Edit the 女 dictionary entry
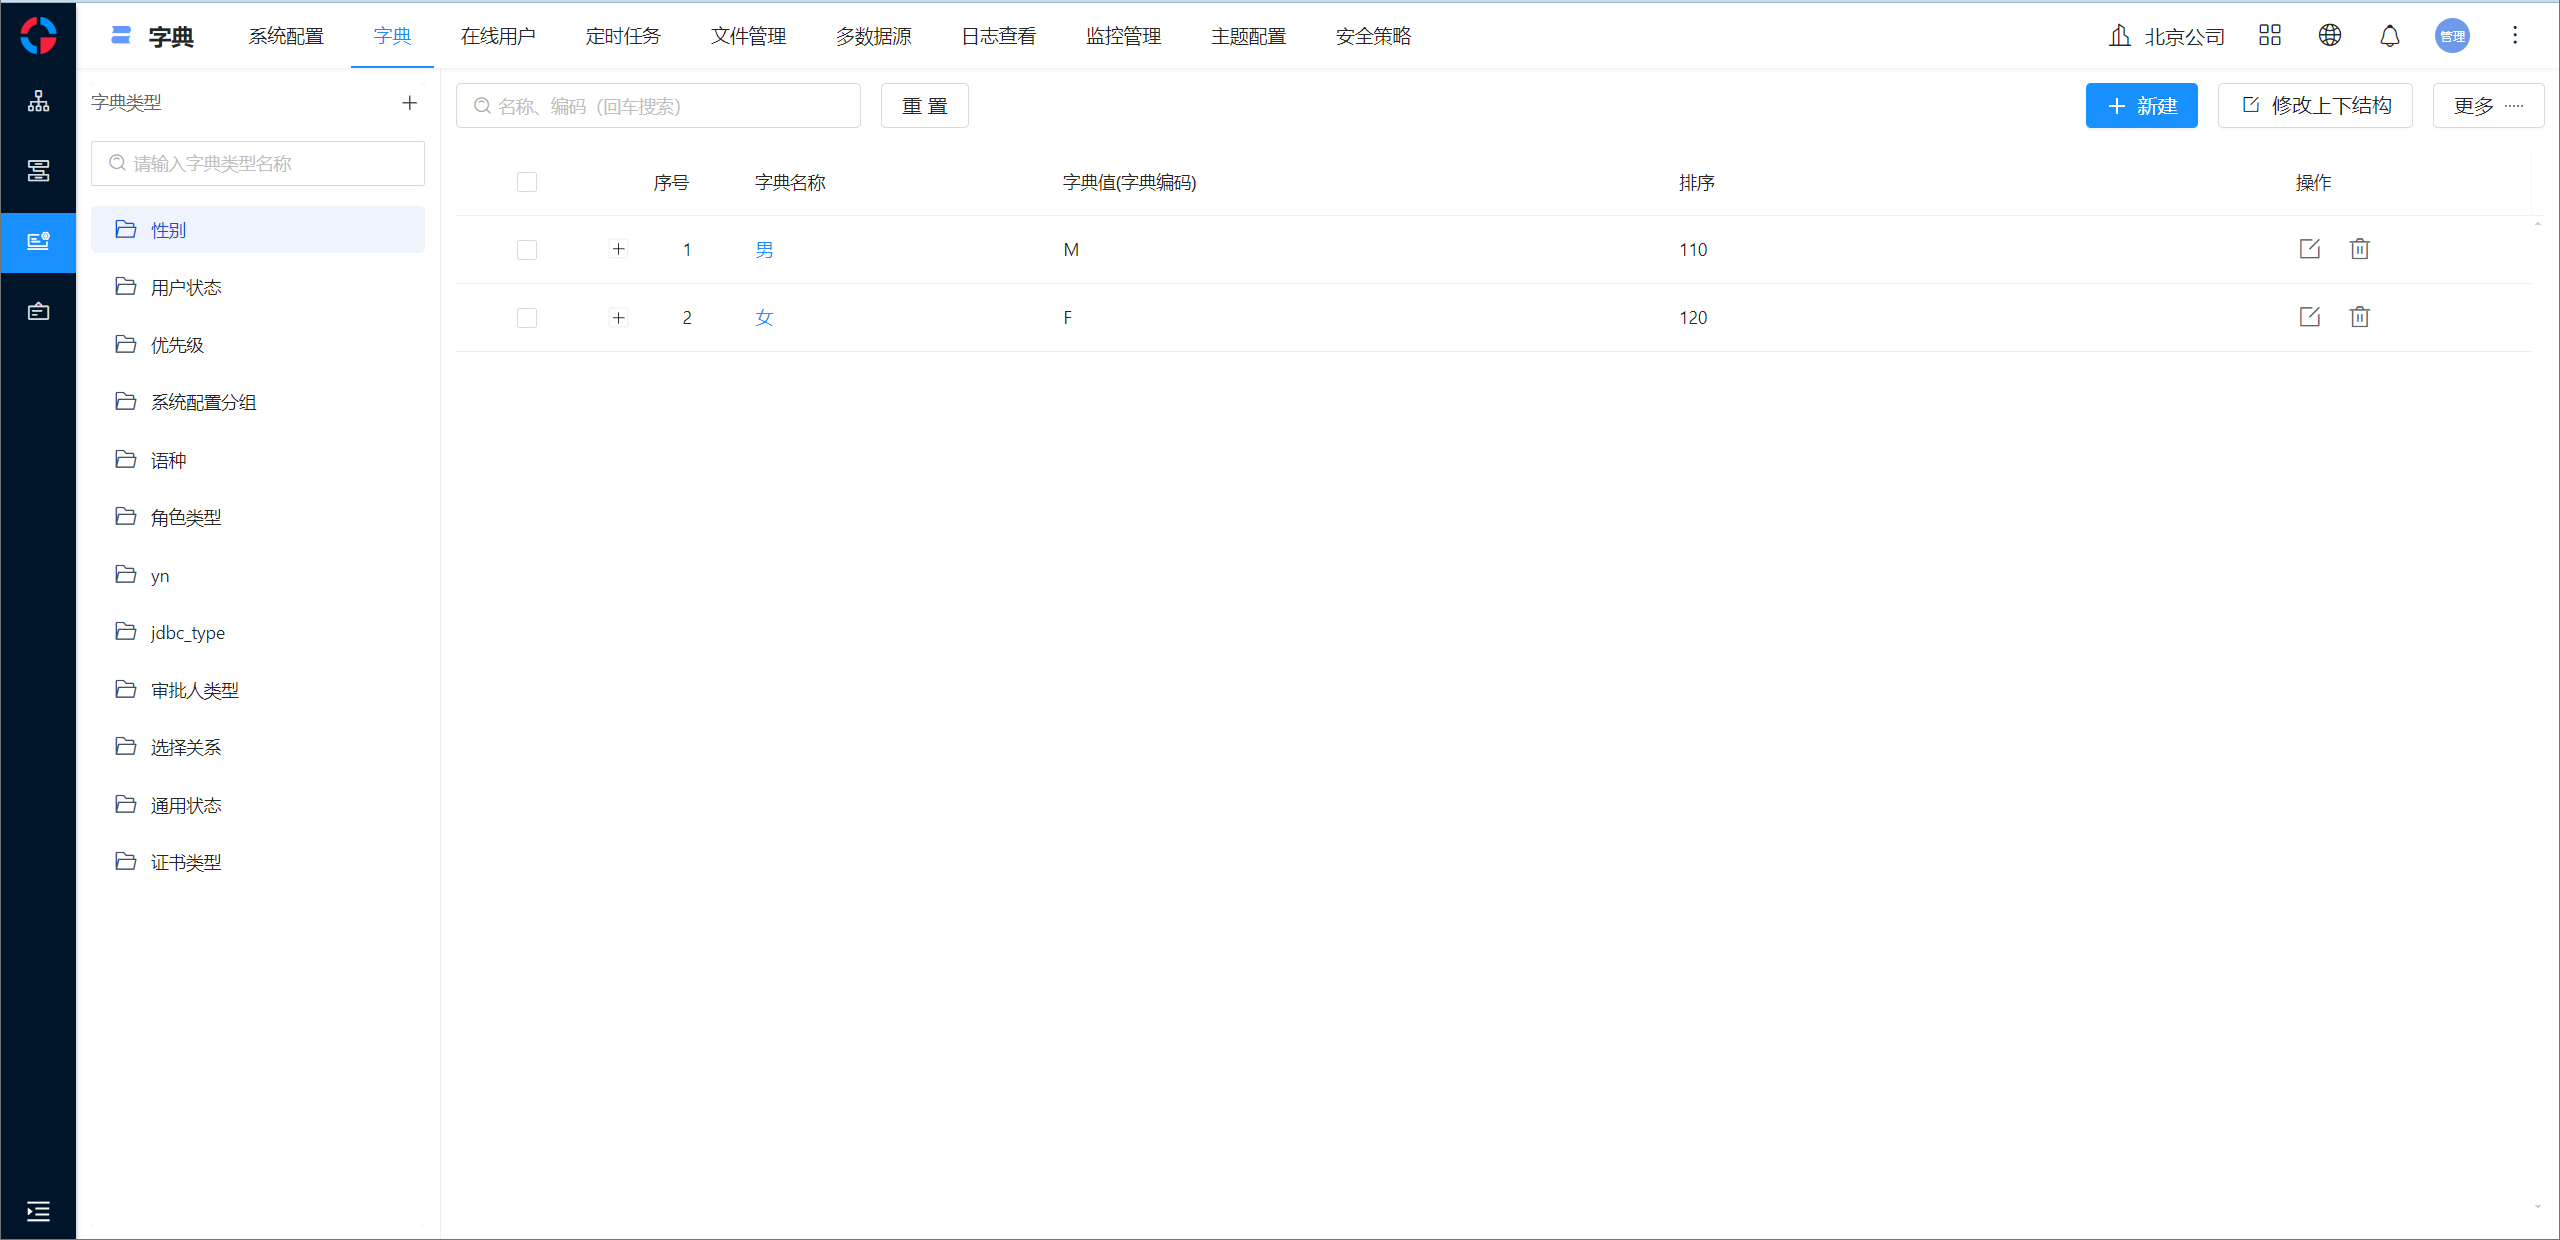Screen dimensions: 2560x1240 coord(2309,317)
